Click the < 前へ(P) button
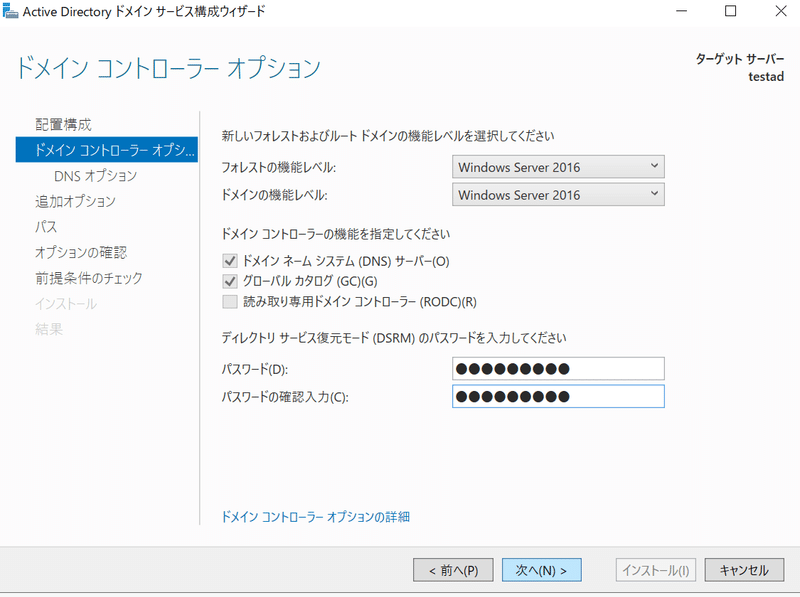 pos(453,570)
